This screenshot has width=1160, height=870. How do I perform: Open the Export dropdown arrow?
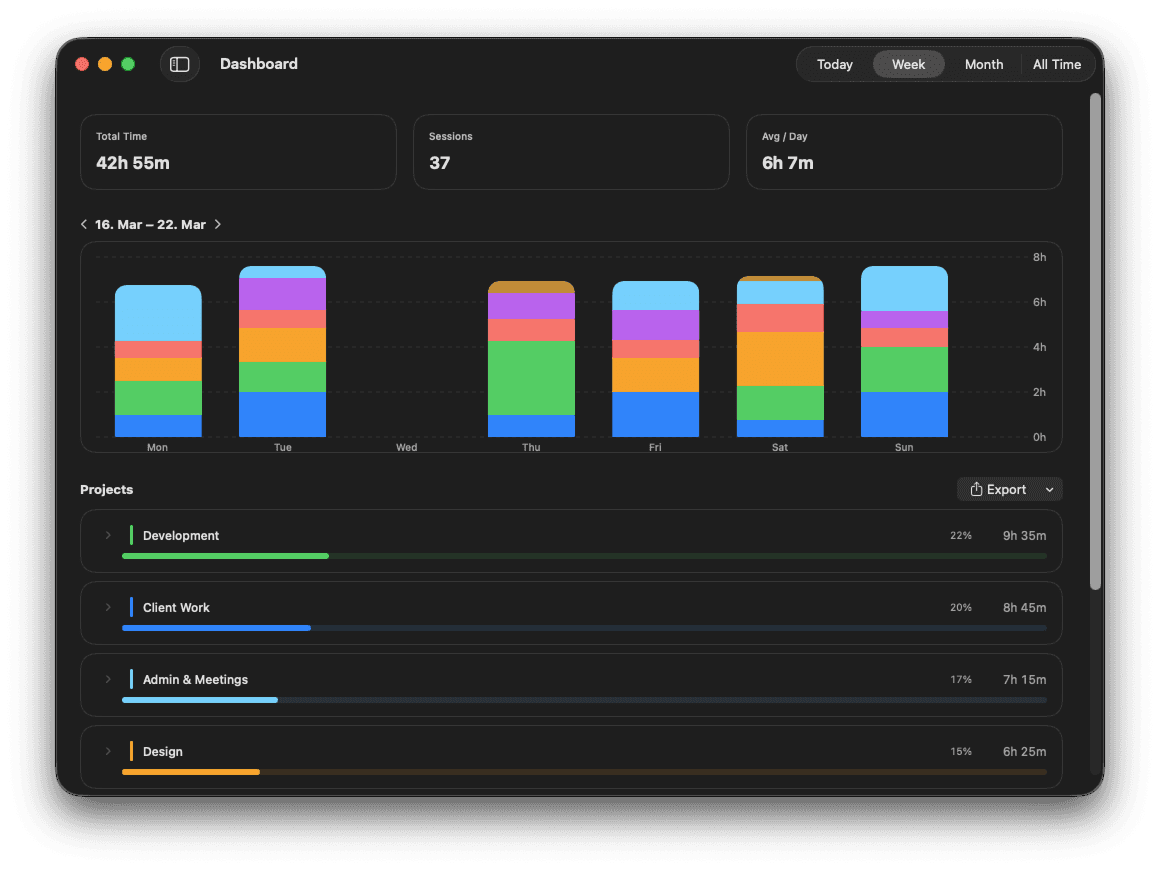pyautogui.click(x=1049, y=490)
